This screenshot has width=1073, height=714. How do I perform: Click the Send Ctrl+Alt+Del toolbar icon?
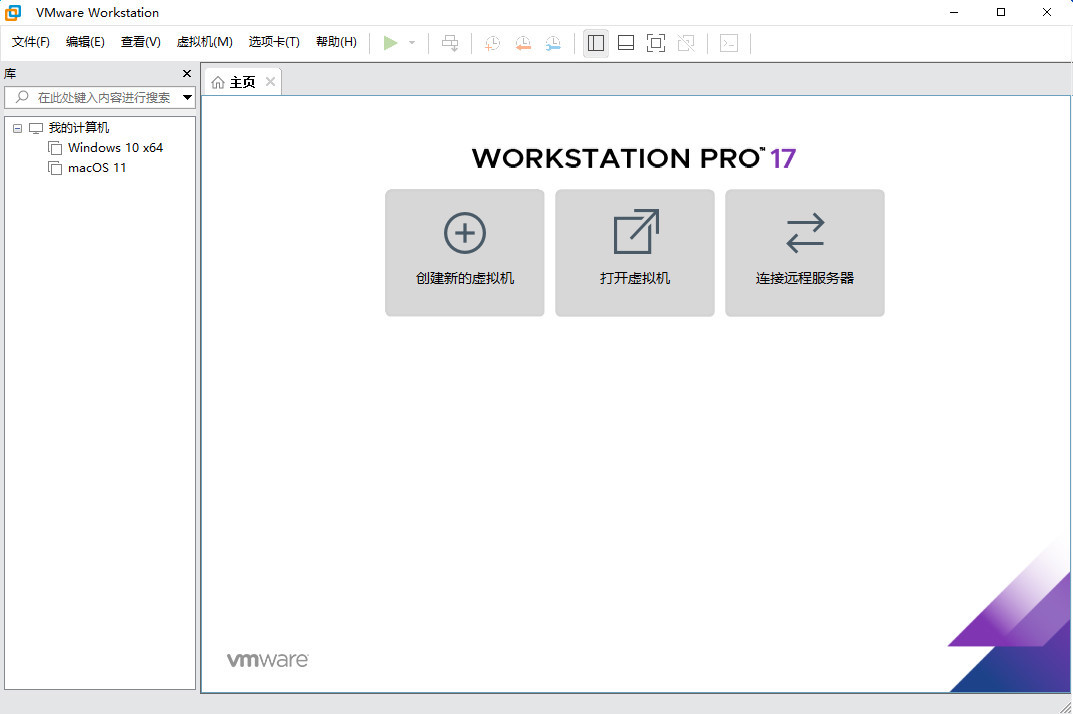[451, 43]
